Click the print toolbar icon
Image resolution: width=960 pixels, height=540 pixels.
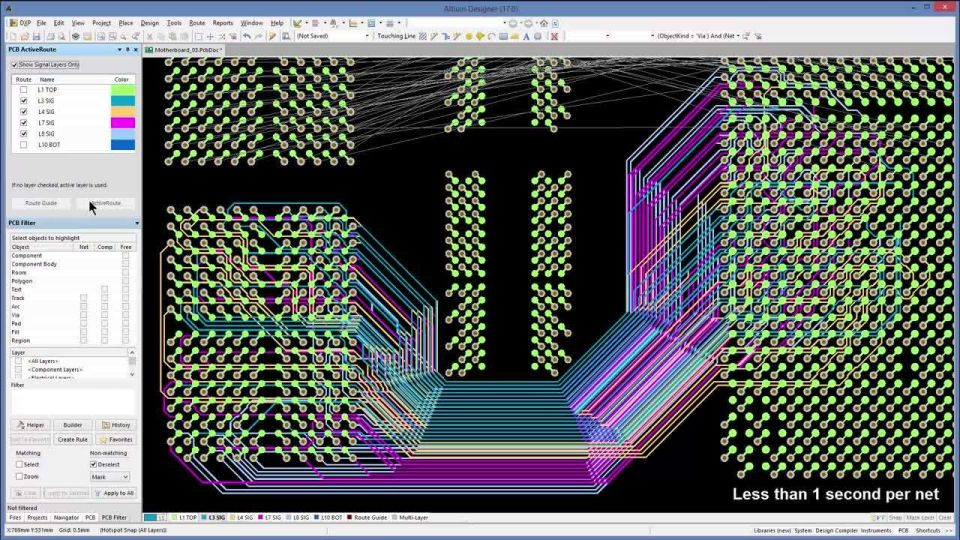50,36
